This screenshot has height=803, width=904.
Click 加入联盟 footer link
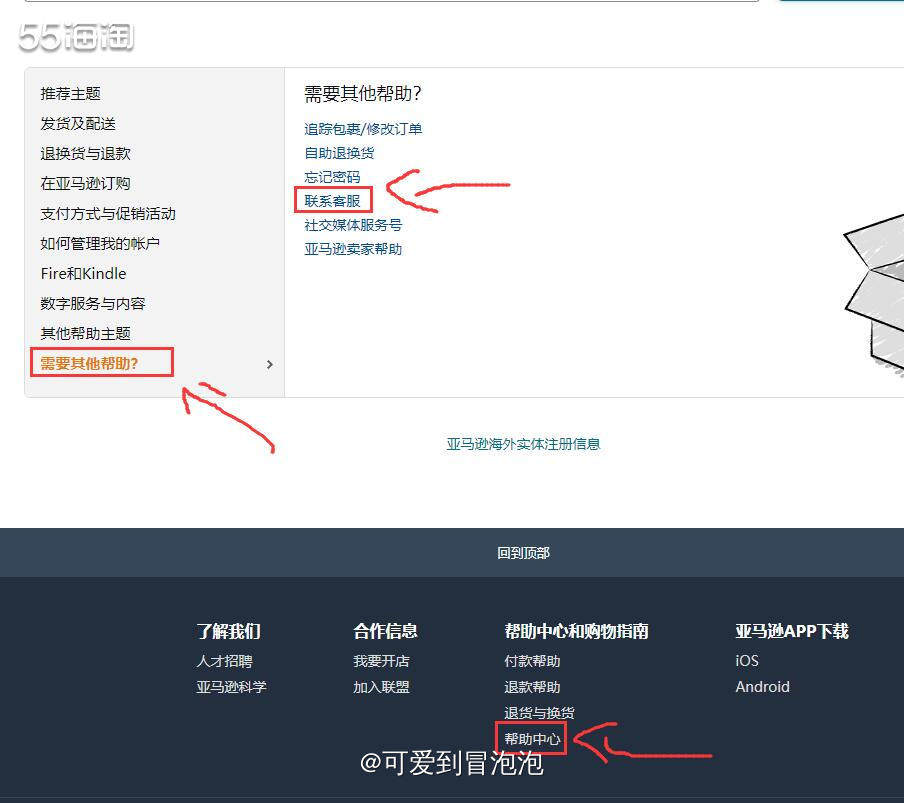point(381,687)
